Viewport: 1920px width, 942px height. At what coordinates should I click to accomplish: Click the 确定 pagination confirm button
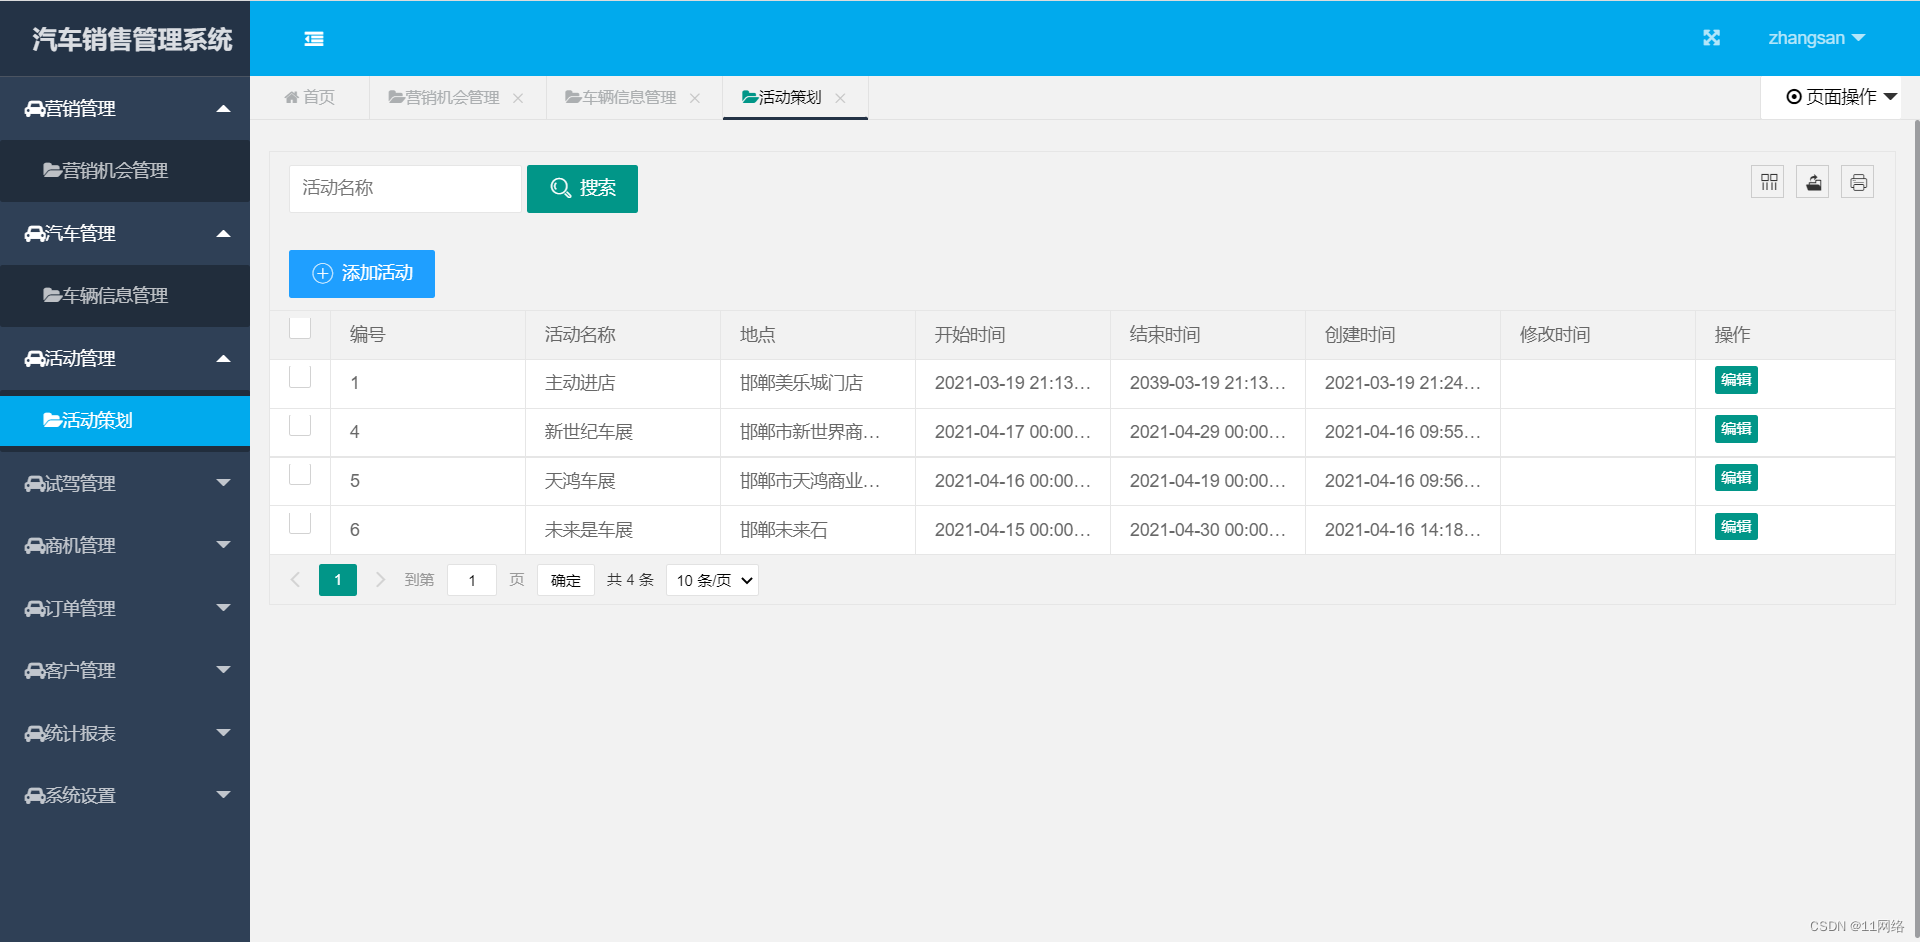tap(566, 580)
